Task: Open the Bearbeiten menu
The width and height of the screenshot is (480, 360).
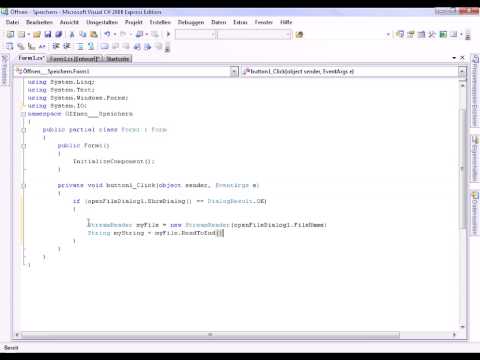Action: click(x=39, y=22)
